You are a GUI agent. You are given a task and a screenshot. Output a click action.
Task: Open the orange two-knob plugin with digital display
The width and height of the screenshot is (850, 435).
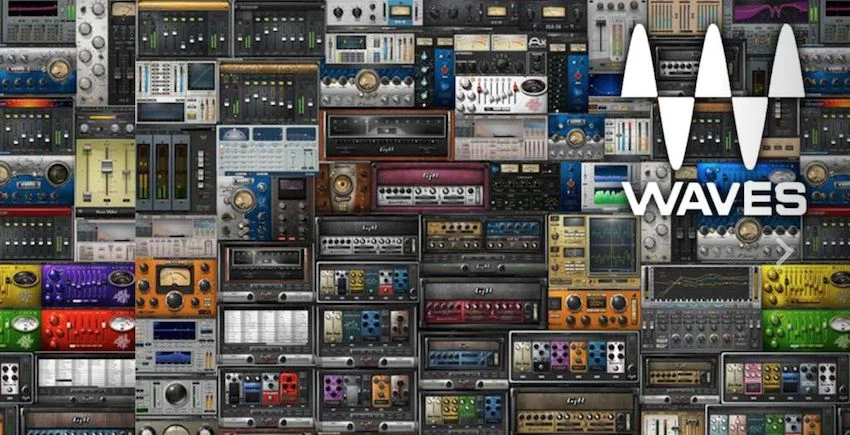pos(594,309)
